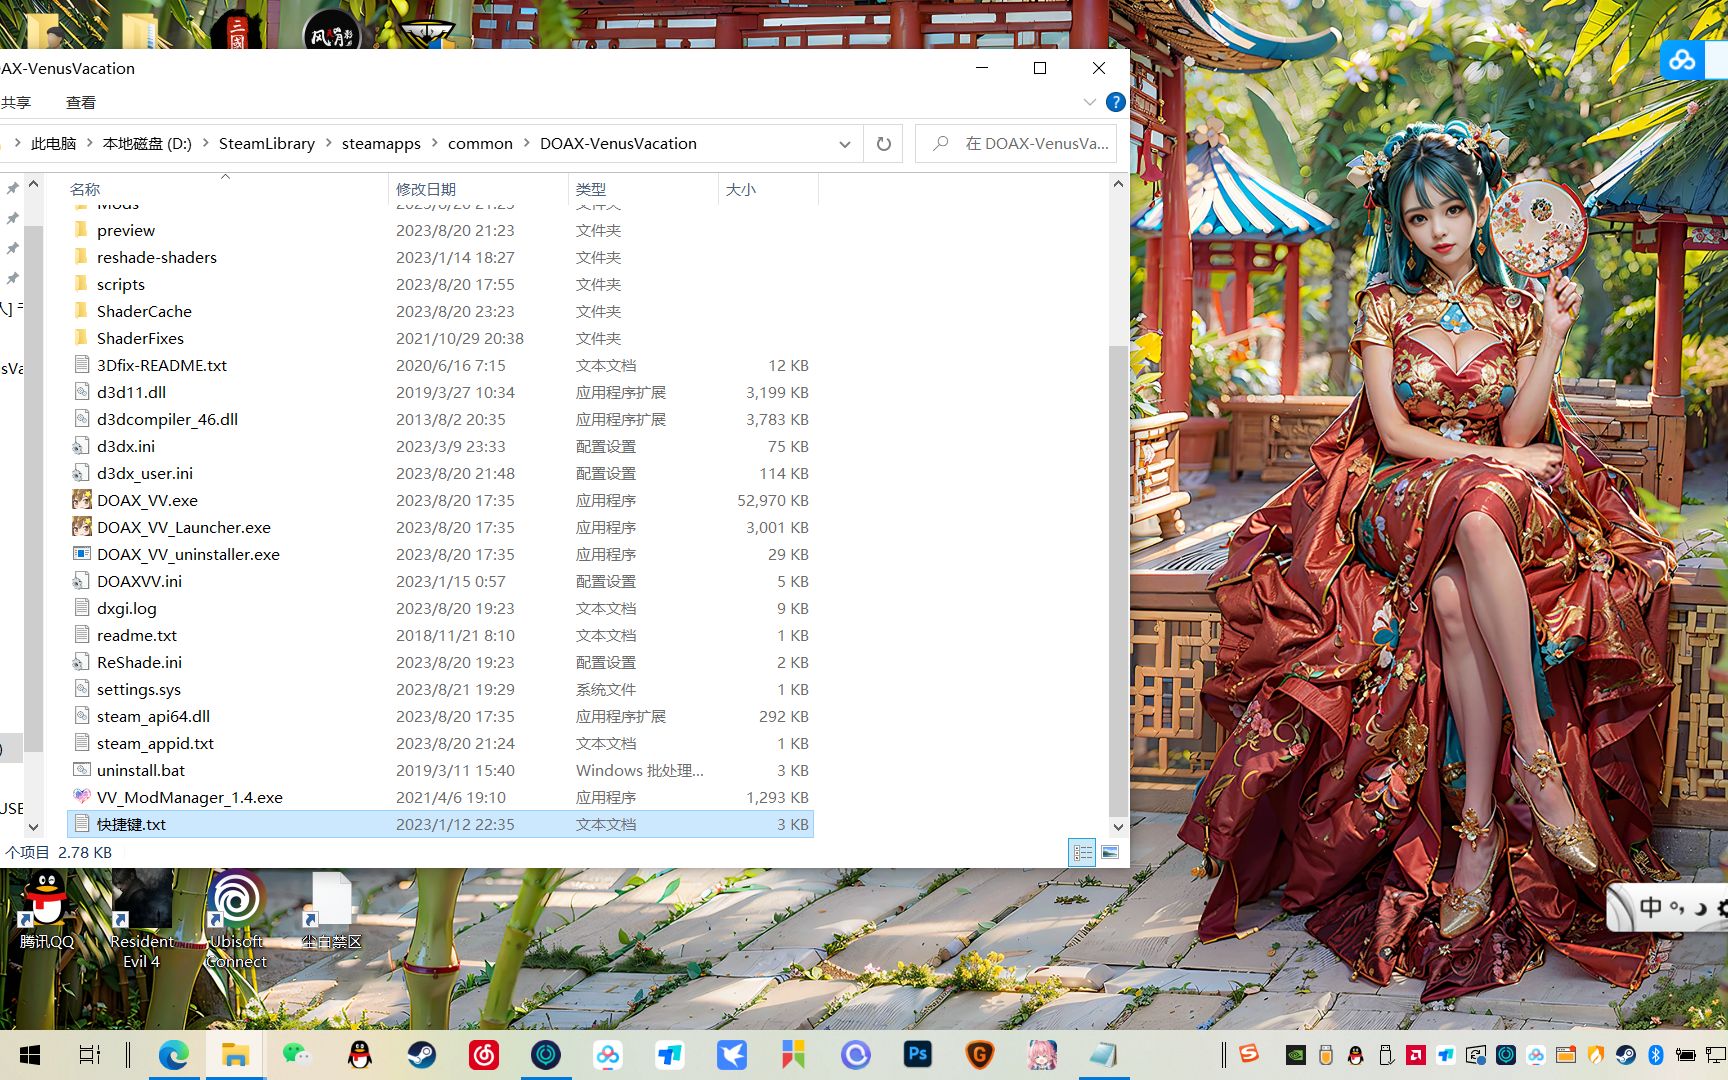Open Resident Evil 4 desktop shortcut
The height and width of the screenshot is (1080, 1728).
142,920
